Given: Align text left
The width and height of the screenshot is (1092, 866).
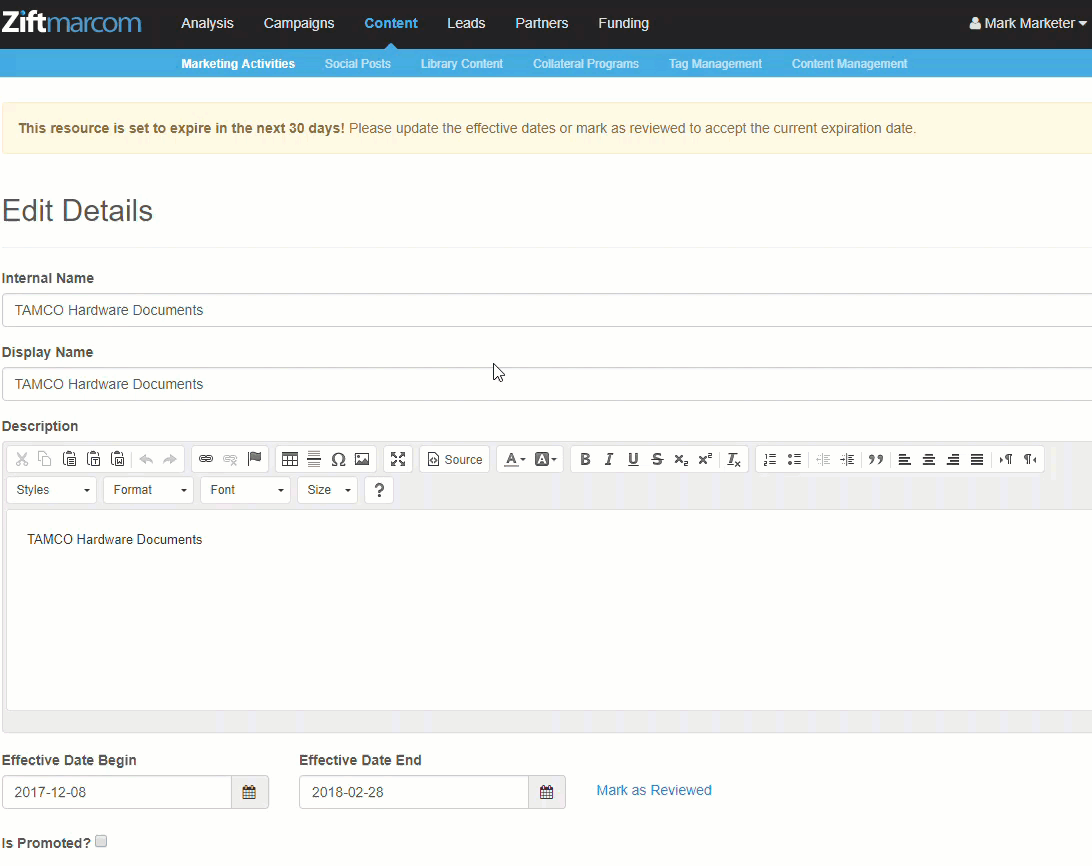Looking at the screenshot, I should [905, 459].
